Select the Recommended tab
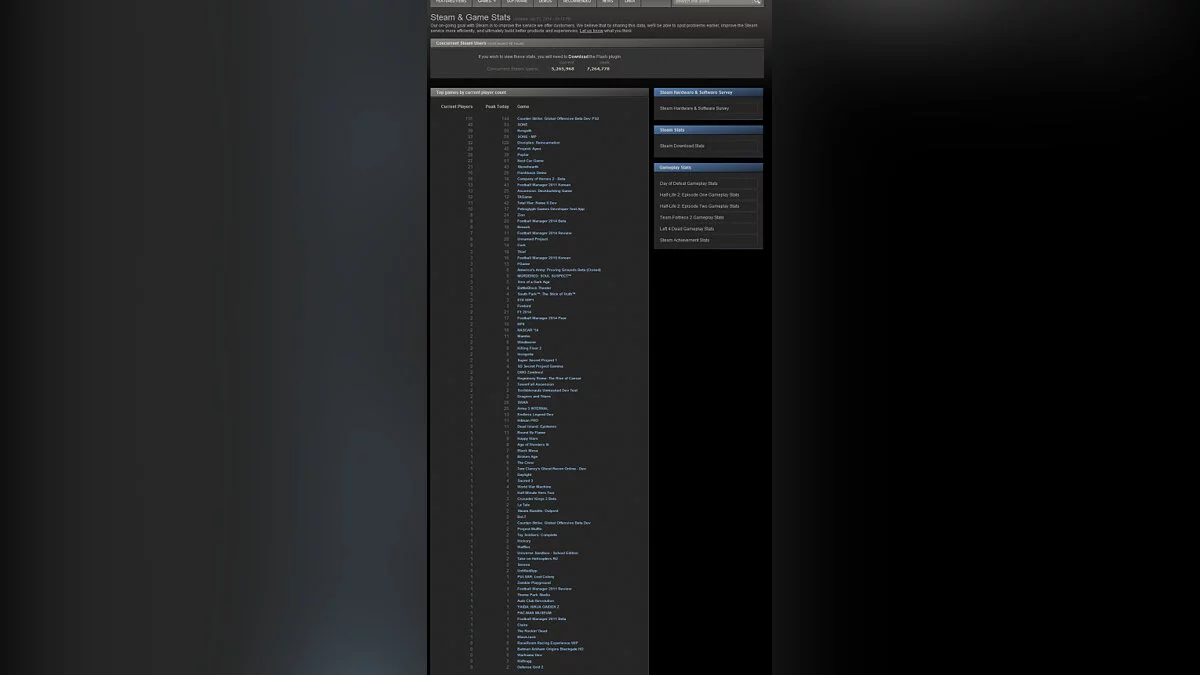Viewport: 1200px width, 675px height. coord(577,2)
